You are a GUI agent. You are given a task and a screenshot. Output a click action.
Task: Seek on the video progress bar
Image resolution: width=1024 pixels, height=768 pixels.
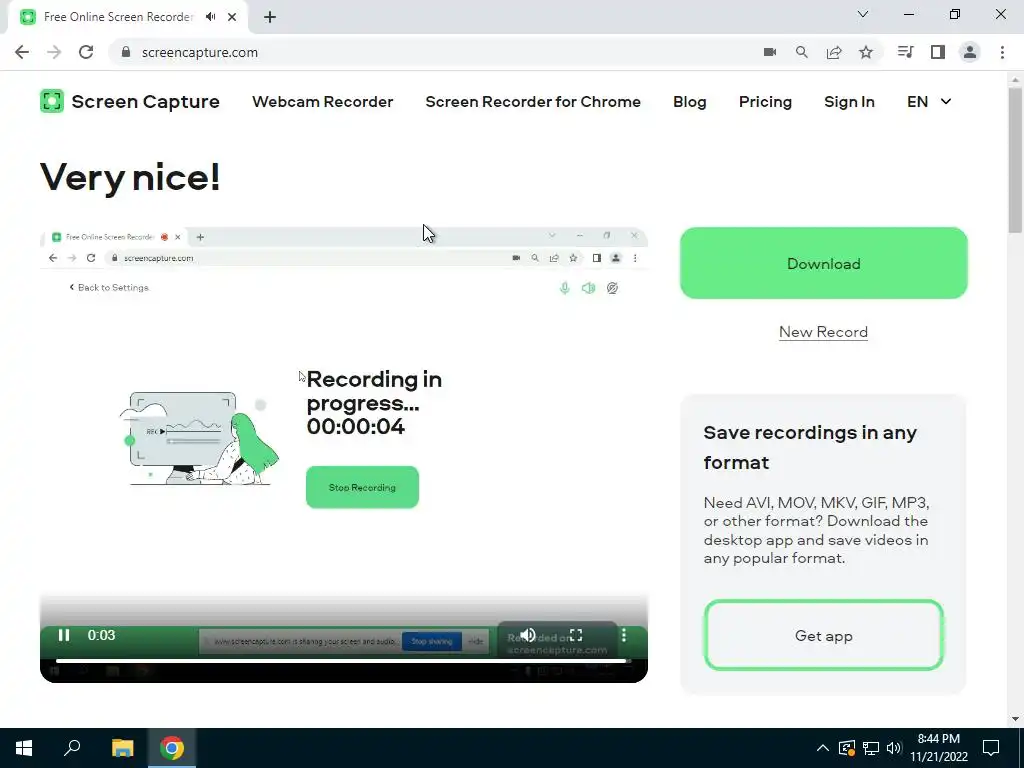pos(344,661)
